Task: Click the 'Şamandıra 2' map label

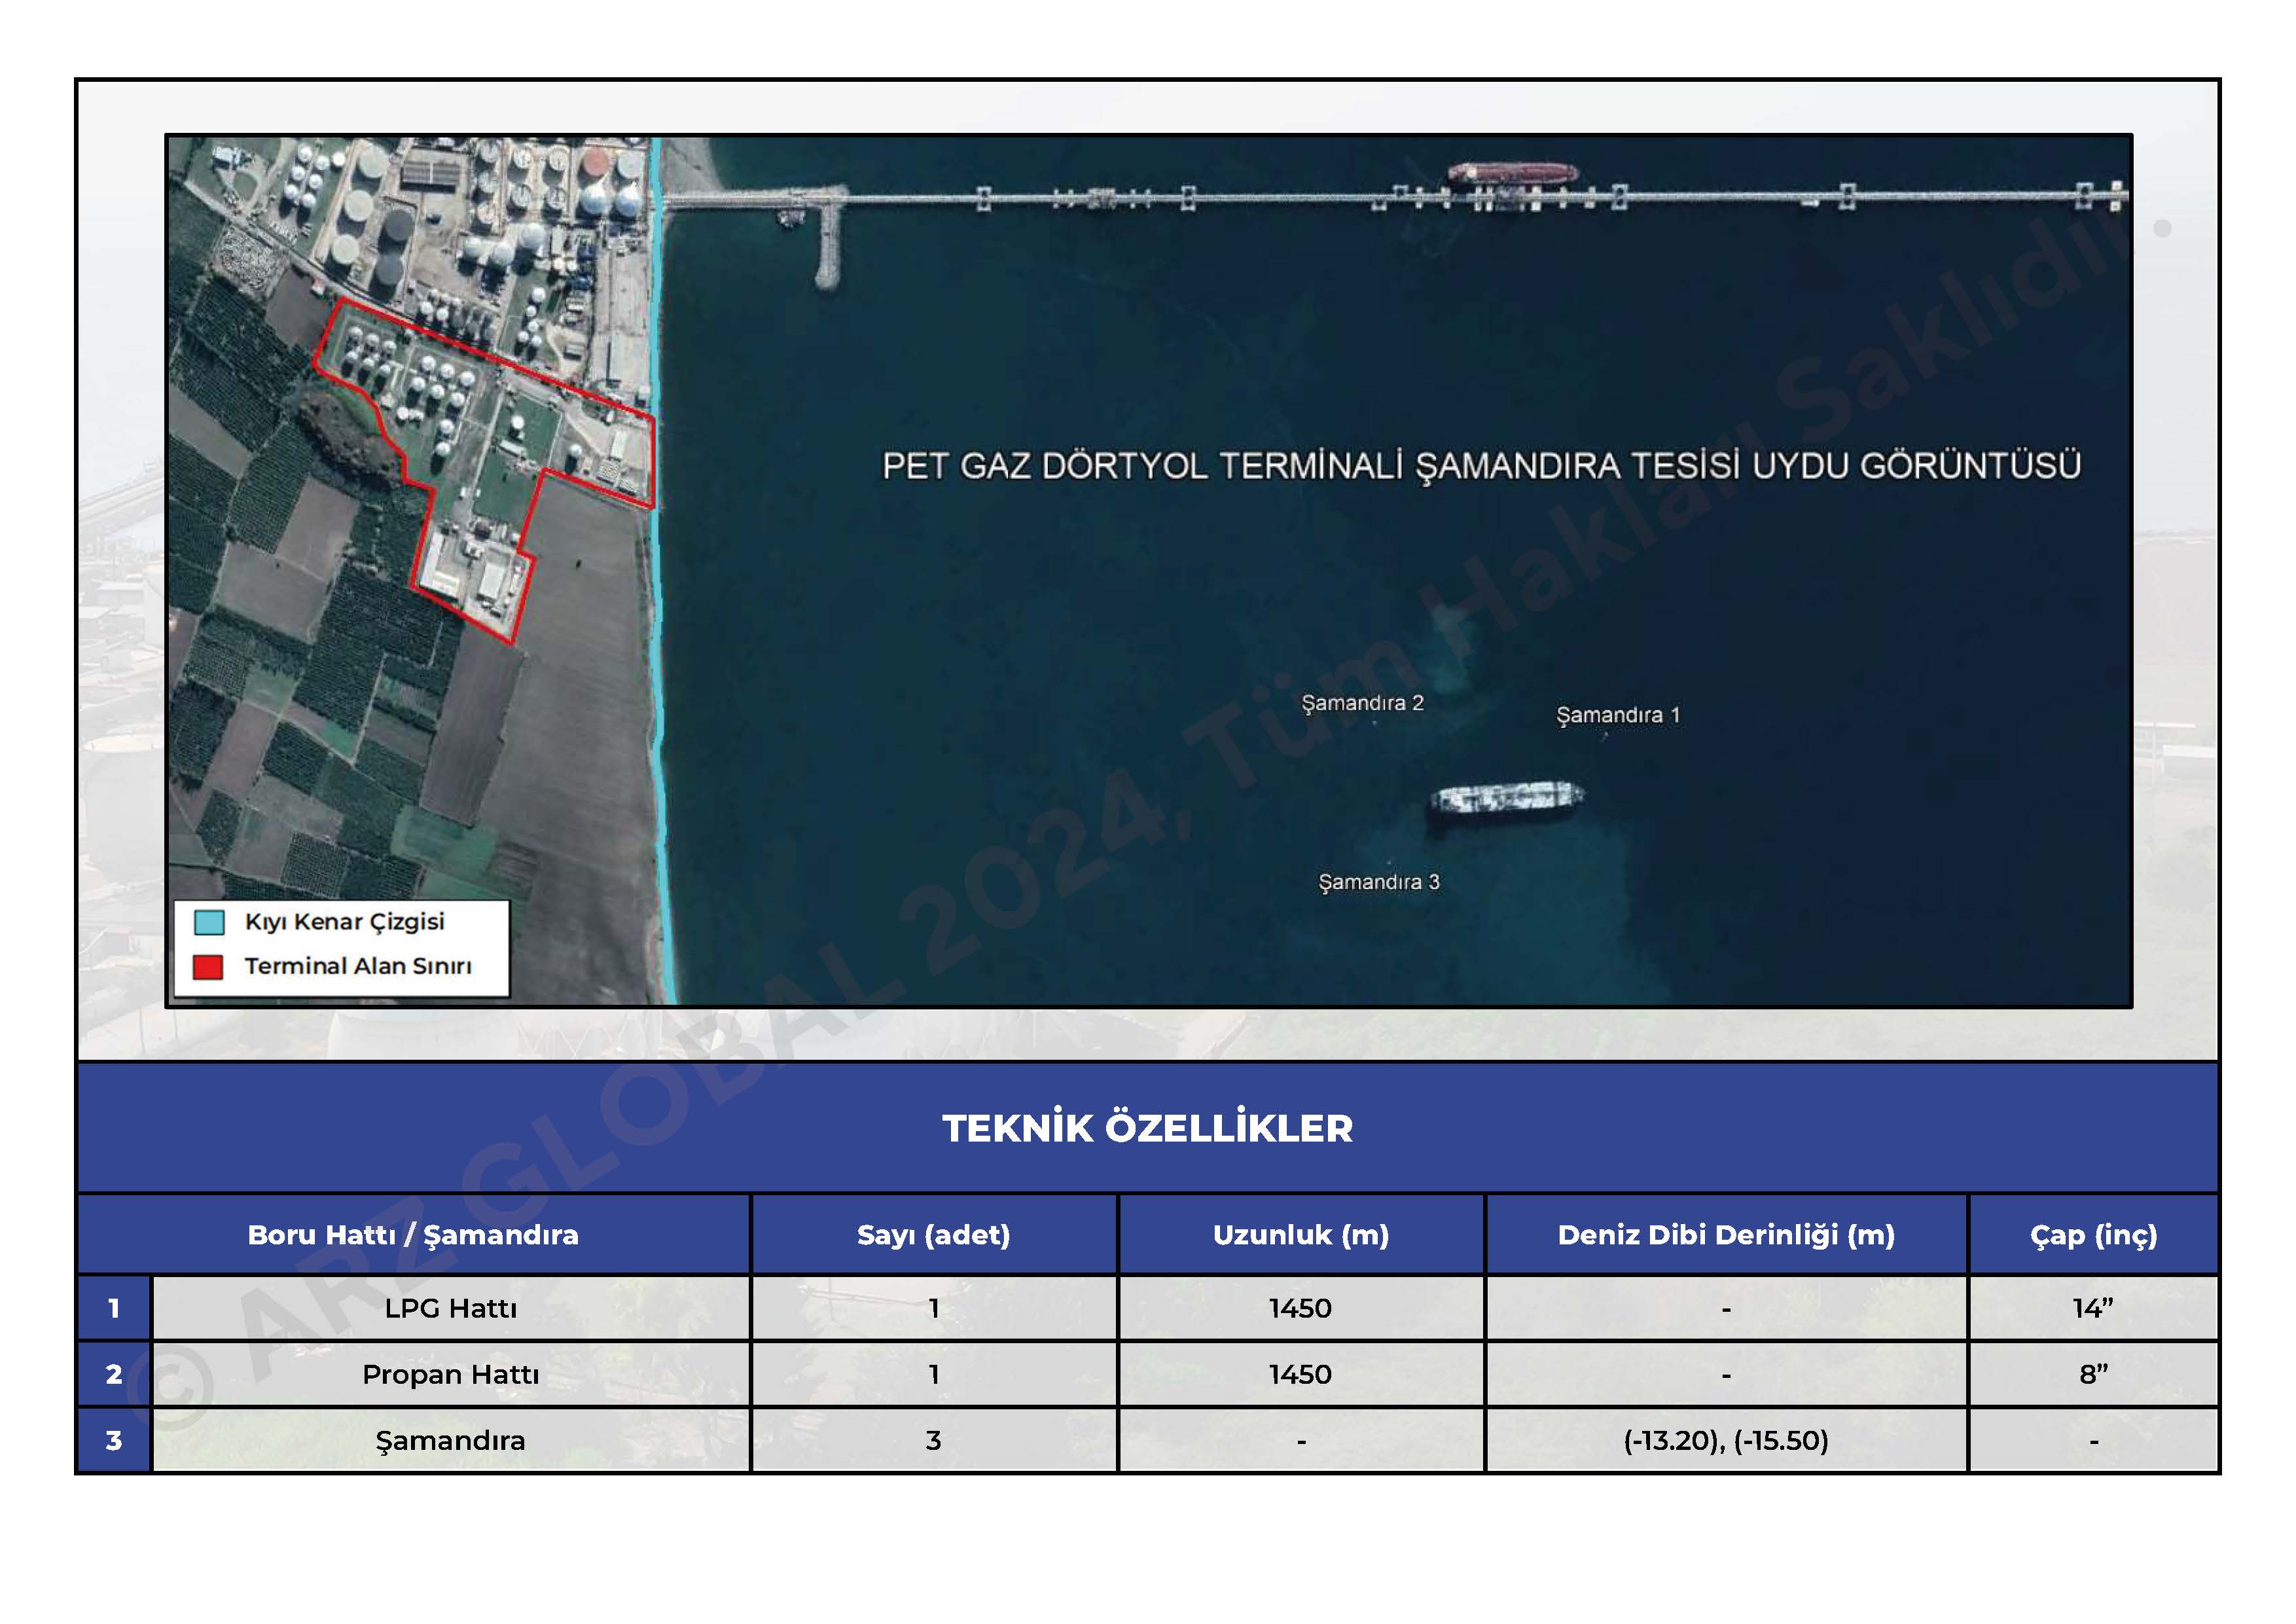Action: click(1362, 703)
